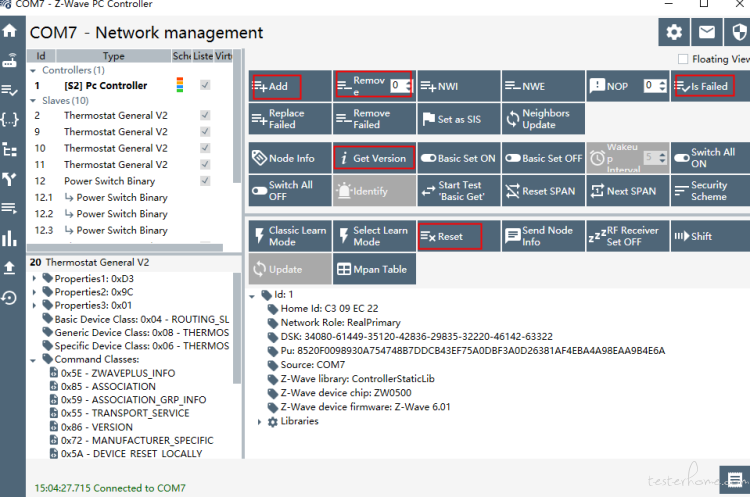Click the node list horizontal scrollbar
The width and height of the screenshot is (750, 497).
coord(125,247)
